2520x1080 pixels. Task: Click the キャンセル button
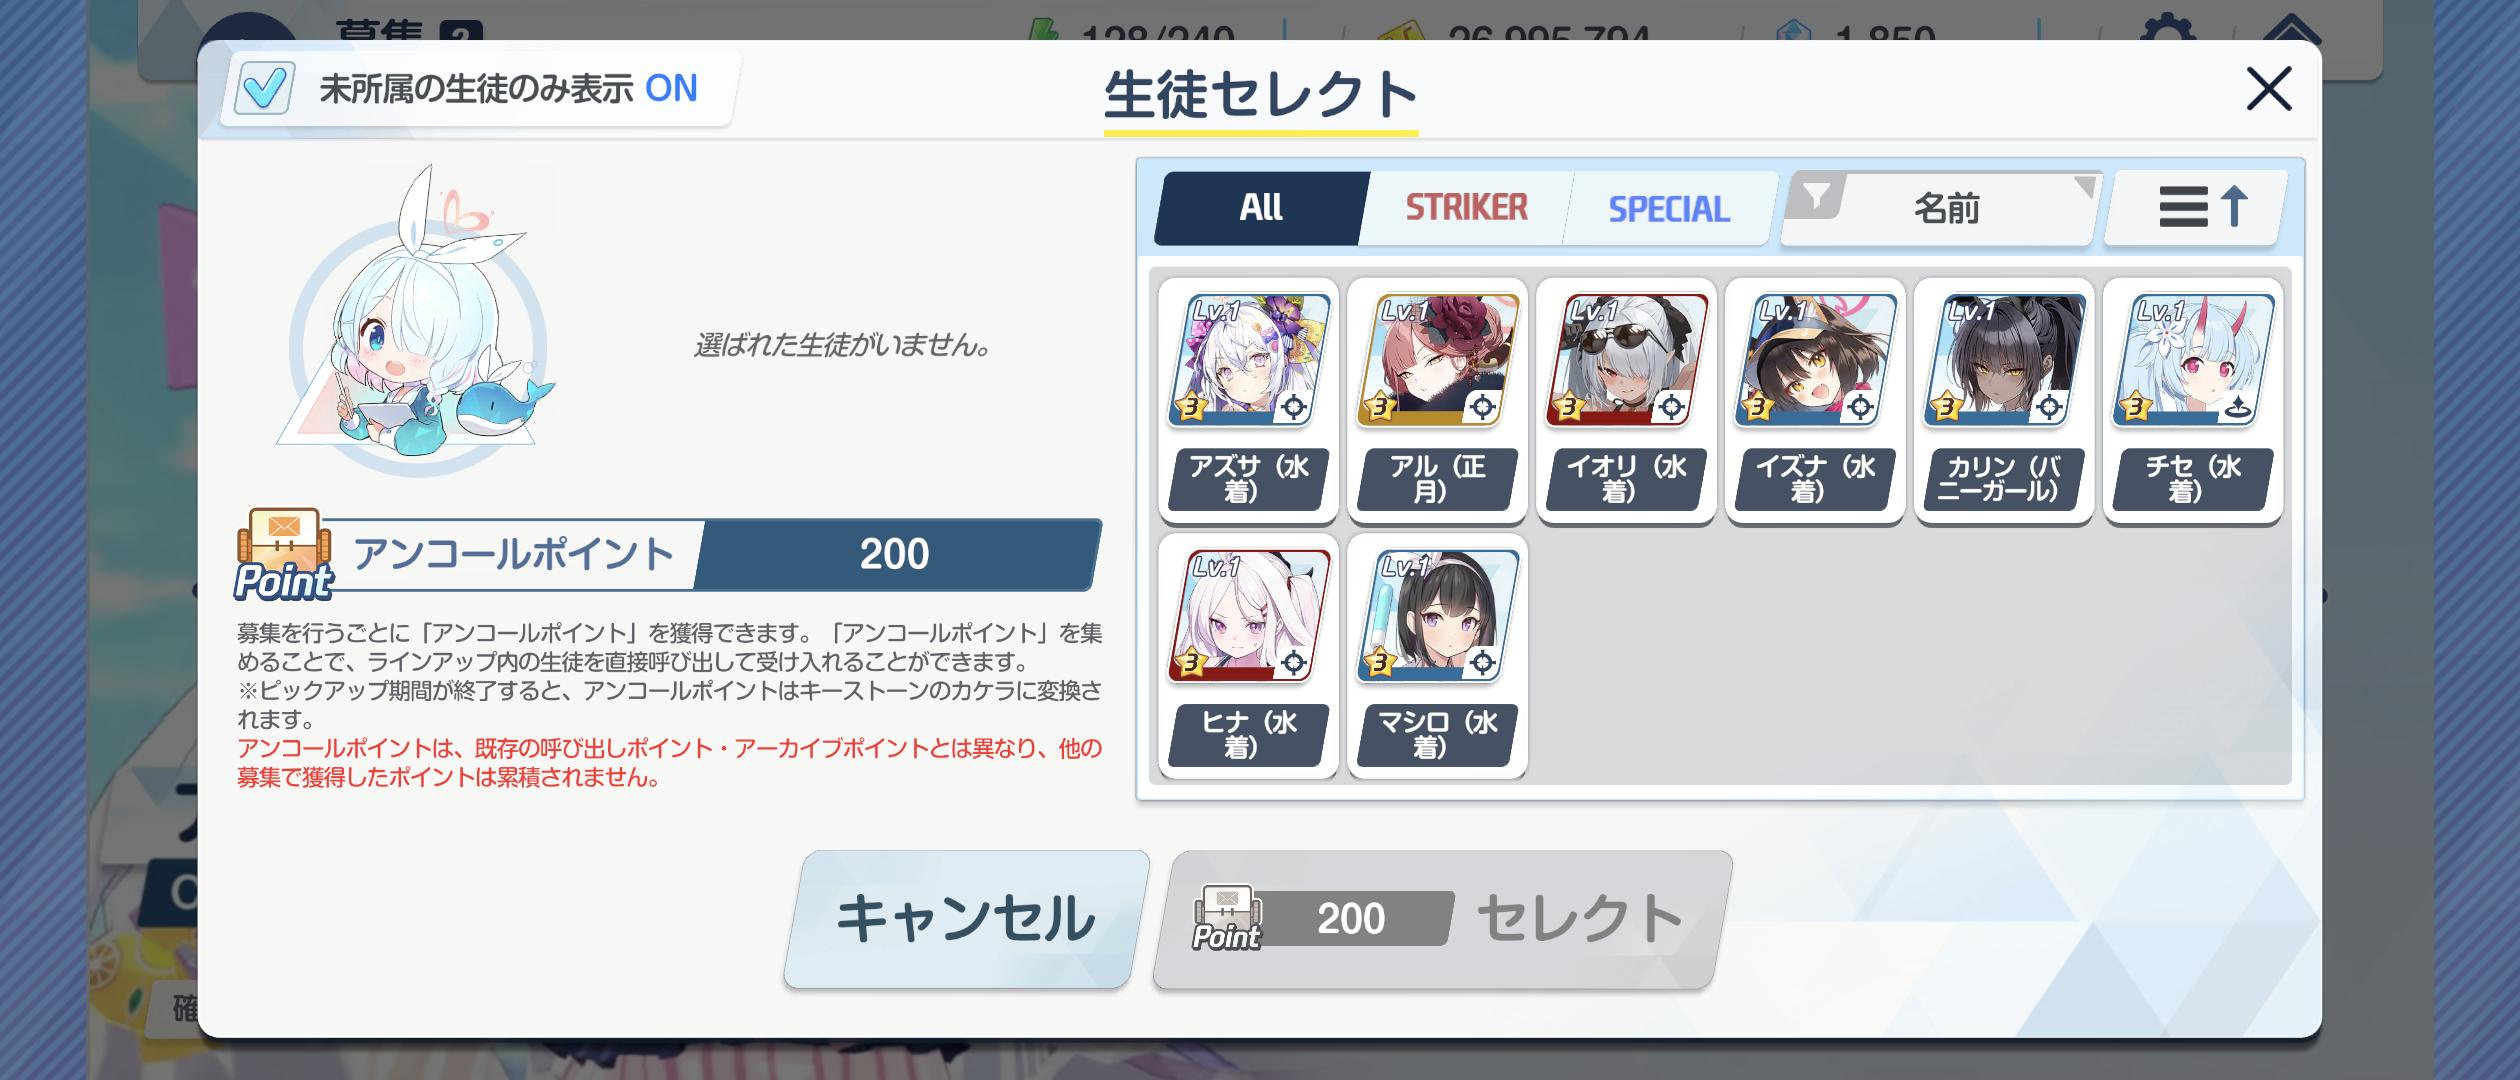point(966,919)
